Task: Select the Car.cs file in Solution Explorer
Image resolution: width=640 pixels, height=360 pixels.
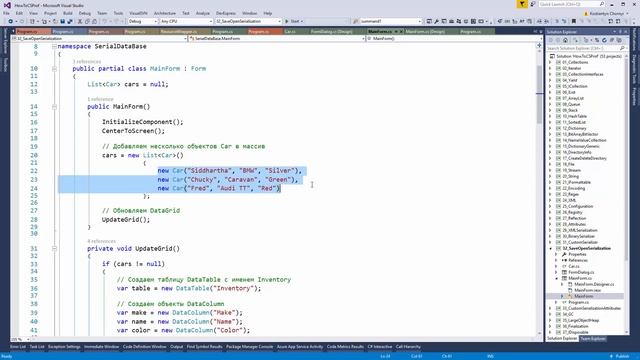Action: [574, 266]
